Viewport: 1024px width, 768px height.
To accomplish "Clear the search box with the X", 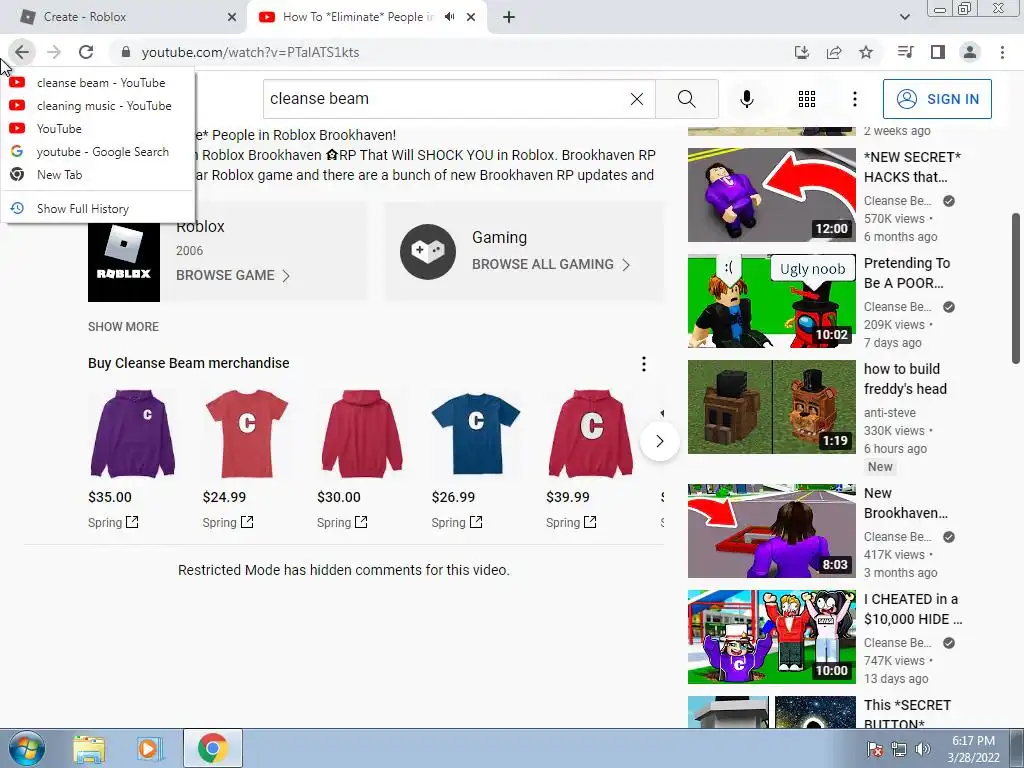I will [637, 99].
